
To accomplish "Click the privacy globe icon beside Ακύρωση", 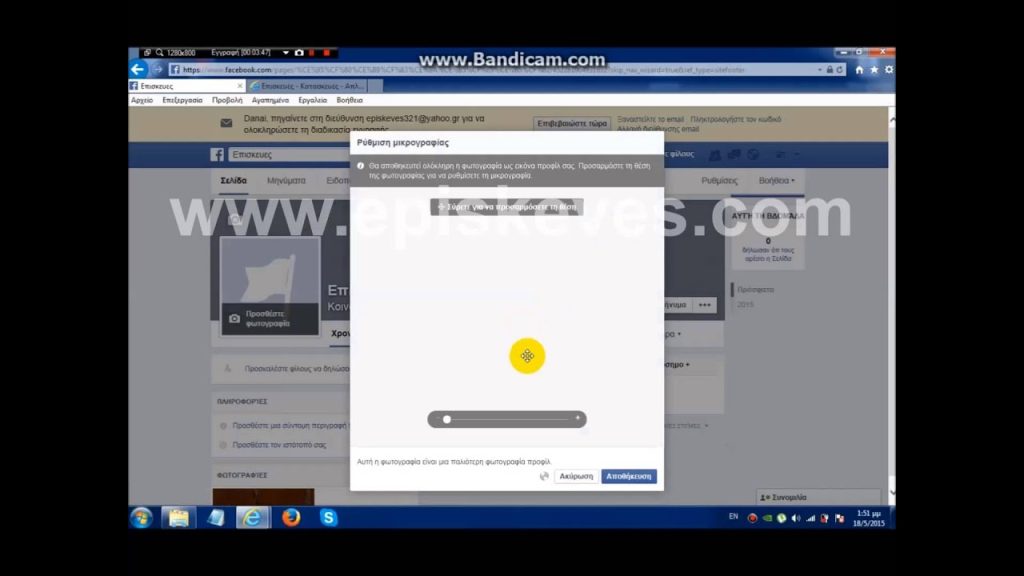I will pyautogui.click(x=544, y=477).
